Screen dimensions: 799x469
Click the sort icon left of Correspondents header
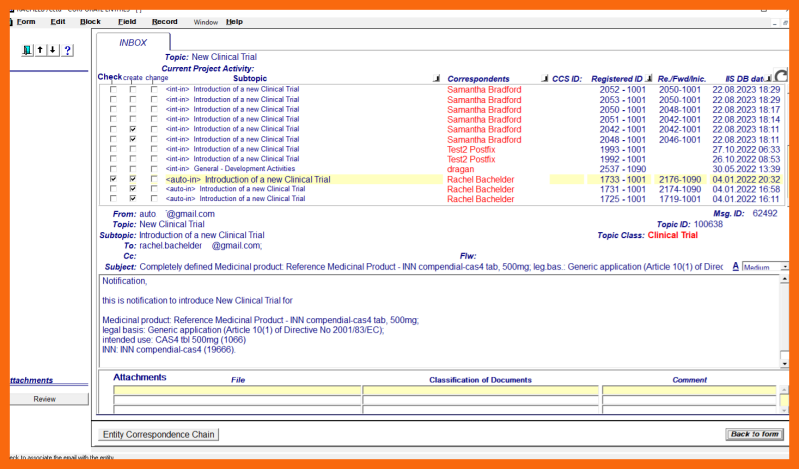(435, 78)
